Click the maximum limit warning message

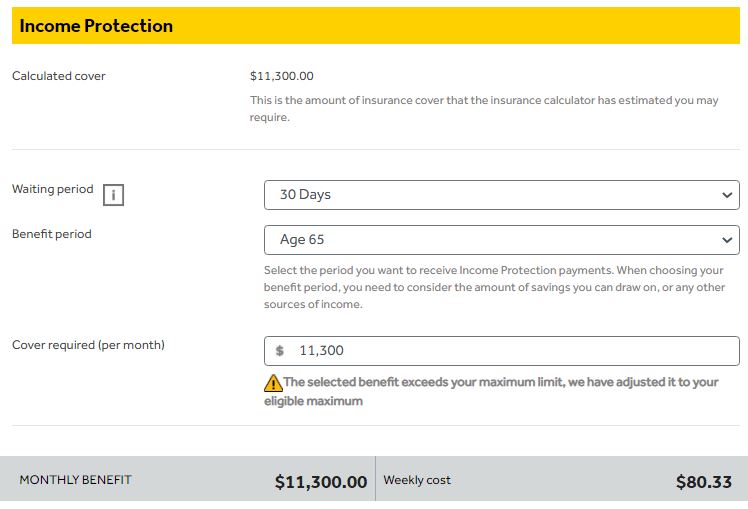click(x=491, y=391)
